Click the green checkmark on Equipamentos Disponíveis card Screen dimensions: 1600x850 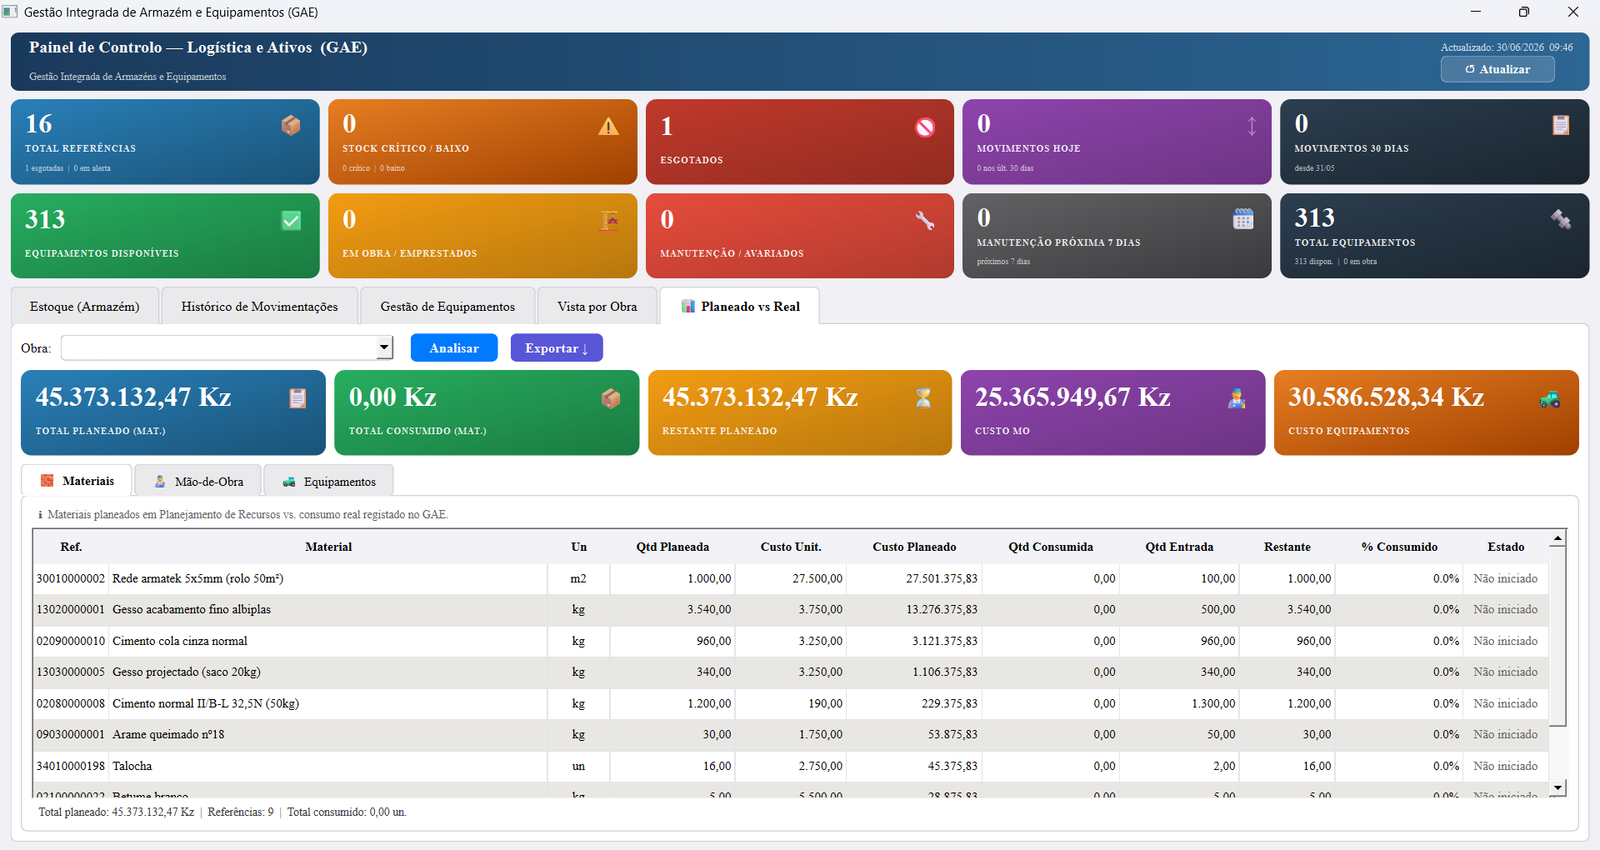[x=291, y=221]
